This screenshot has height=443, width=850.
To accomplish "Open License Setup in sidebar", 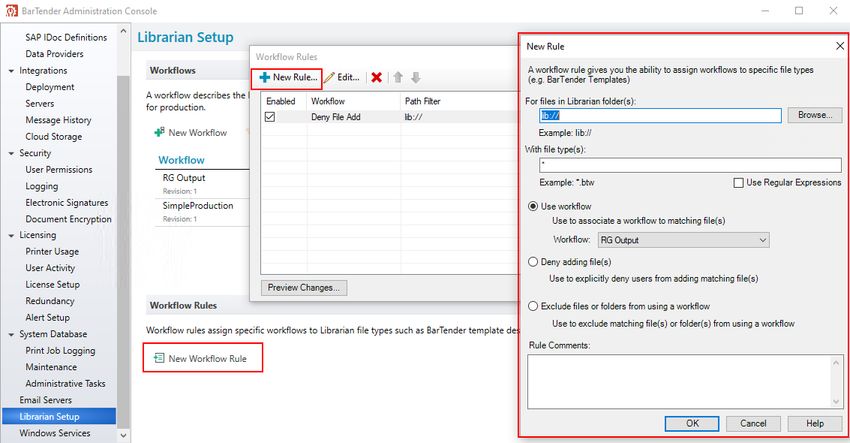I will click(x=53, y=284).
